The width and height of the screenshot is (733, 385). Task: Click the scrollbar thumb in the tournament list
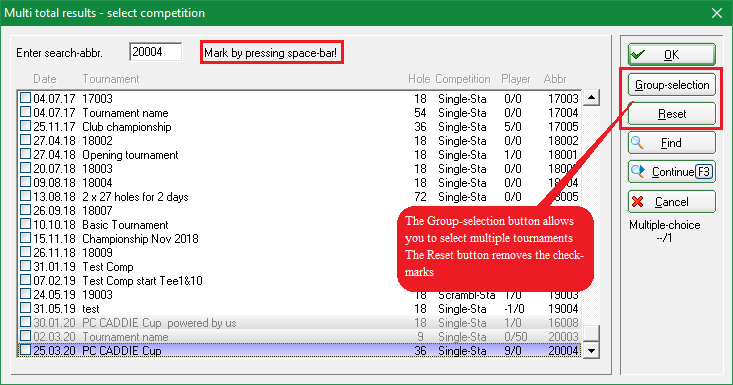click(591, 334)
